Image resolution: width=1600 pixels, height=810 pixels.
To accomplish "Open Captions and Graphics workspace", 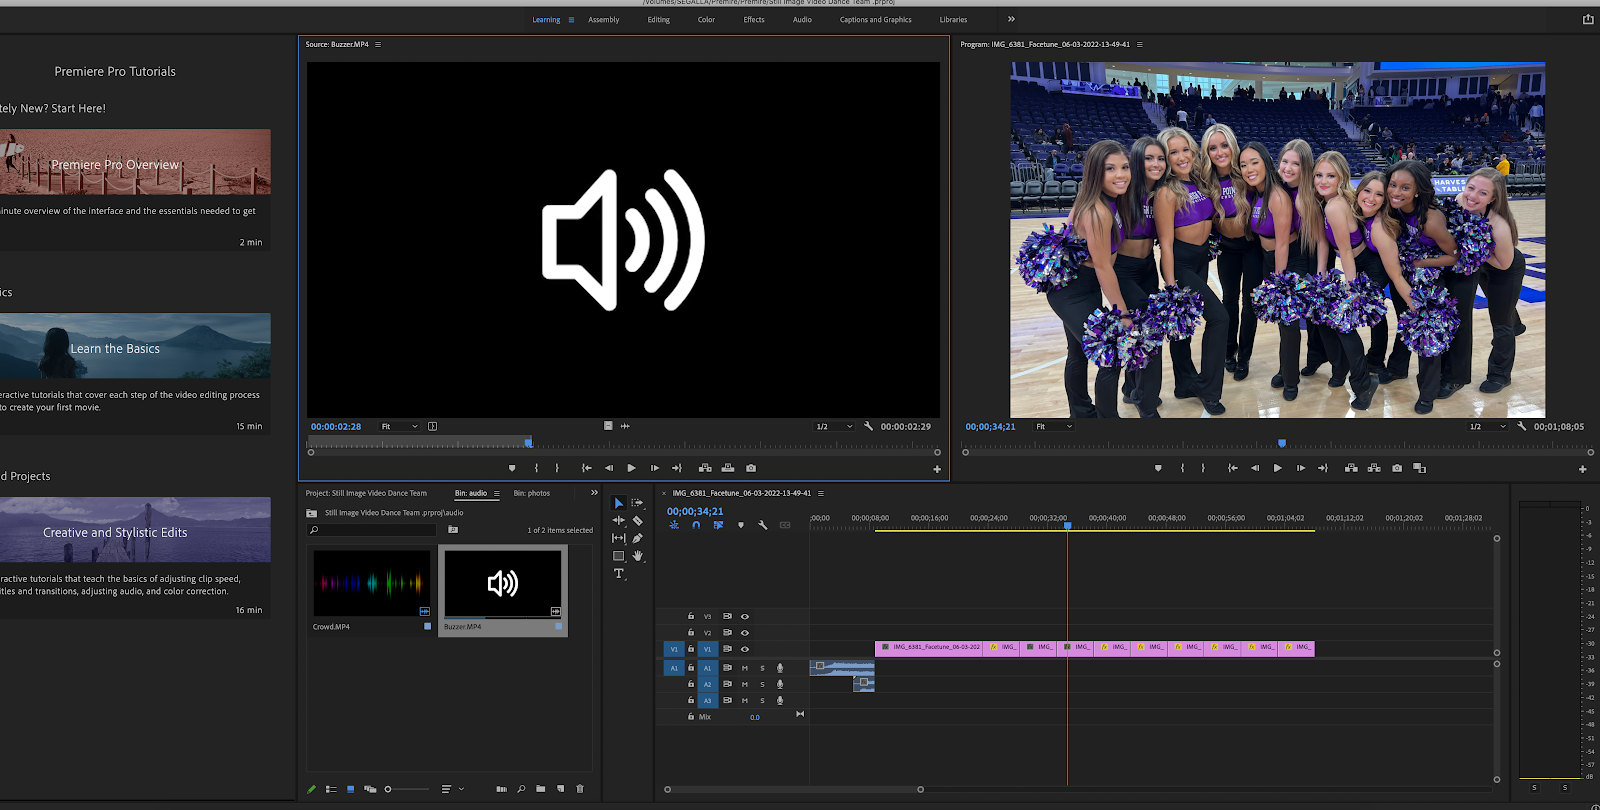I will click(x=875, y=20).
